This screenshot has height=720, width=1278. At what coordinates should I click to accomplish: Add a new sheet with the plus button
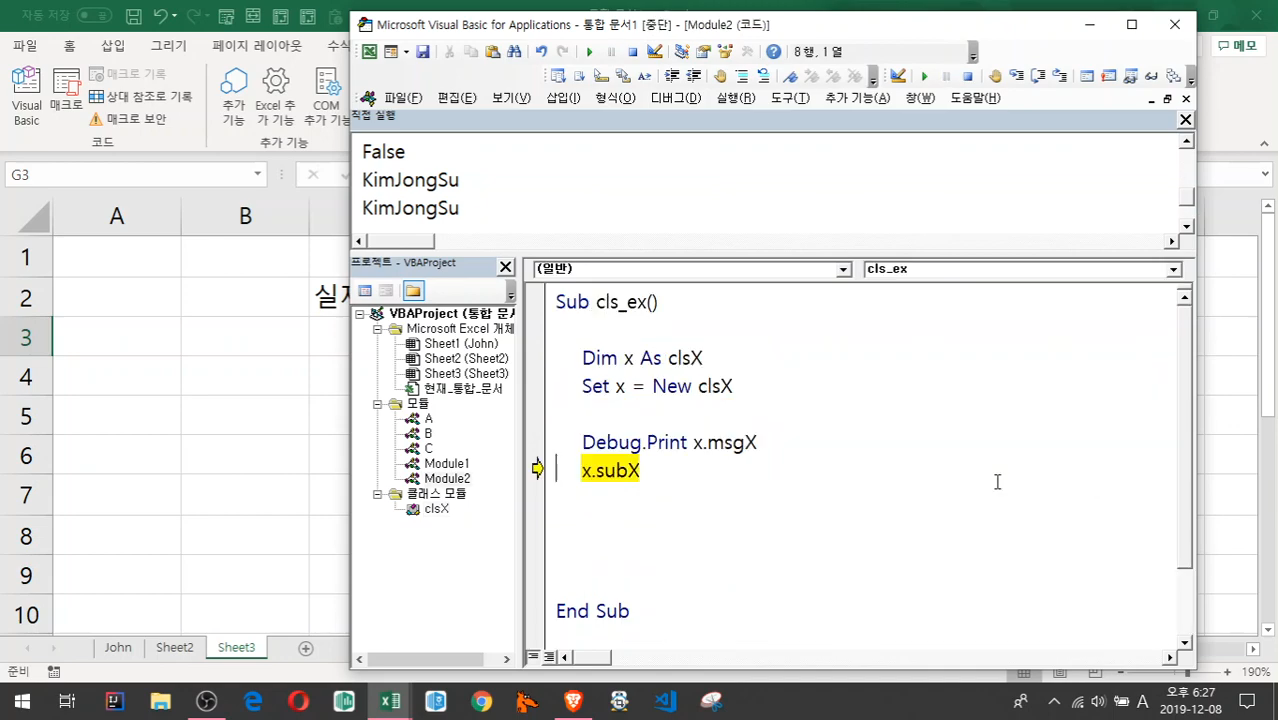point(306,648)
